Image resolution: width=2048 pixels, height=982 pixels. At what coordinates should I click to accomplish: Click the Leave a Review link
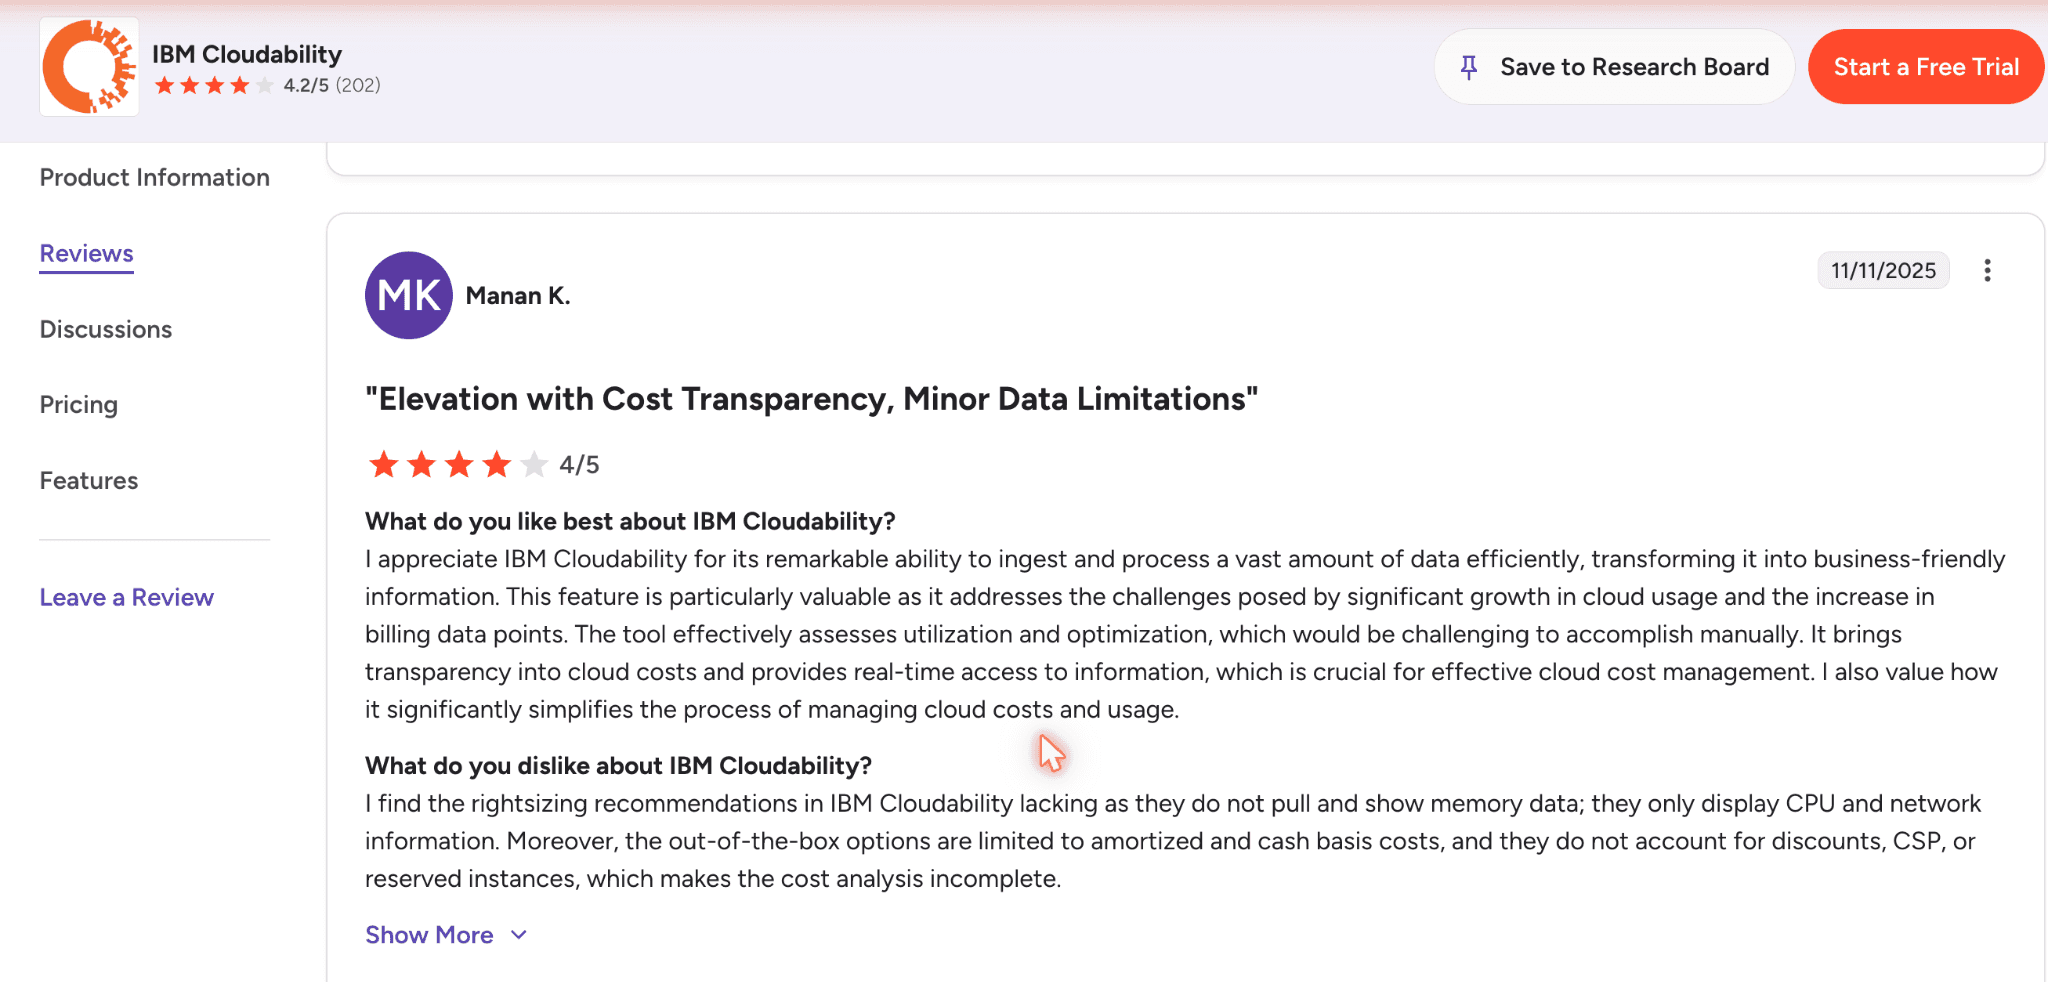coord(127,597)
